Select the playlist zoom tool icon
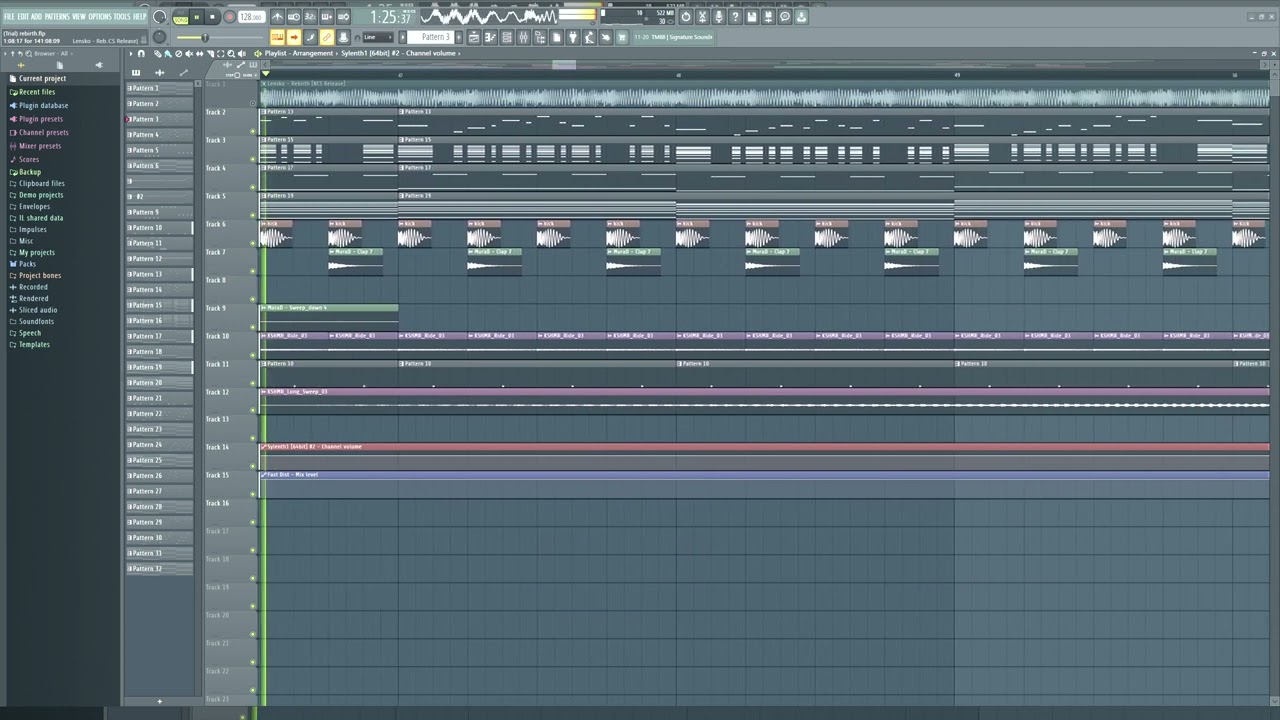Viewport: 1280px width, 720px height. coord(231,53)
